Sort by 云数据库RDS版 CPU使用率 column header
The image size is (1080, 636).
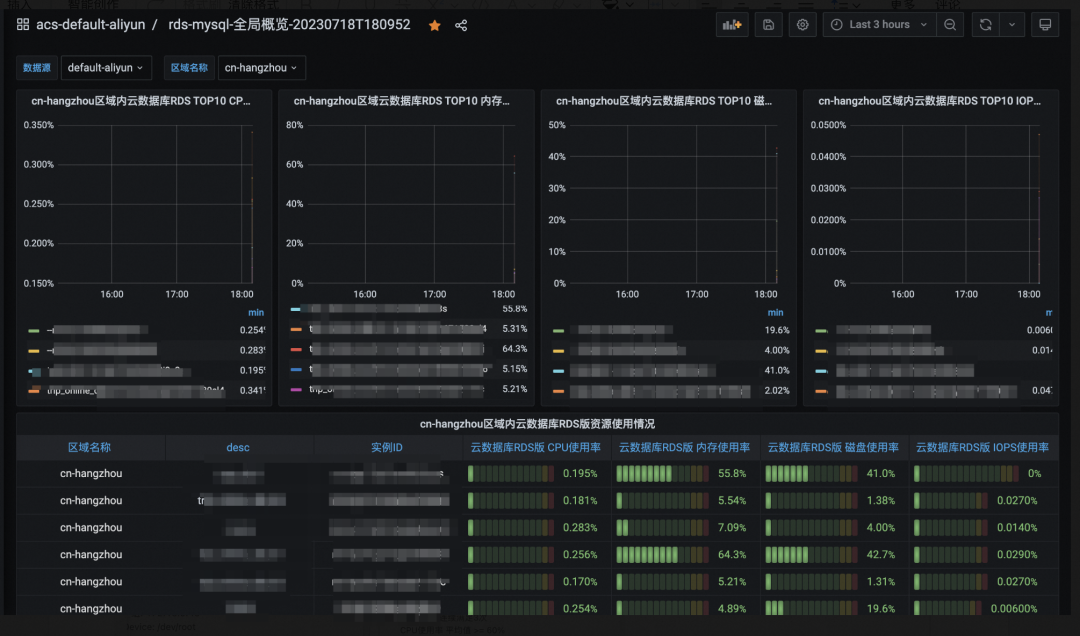[x=536, y=447]
